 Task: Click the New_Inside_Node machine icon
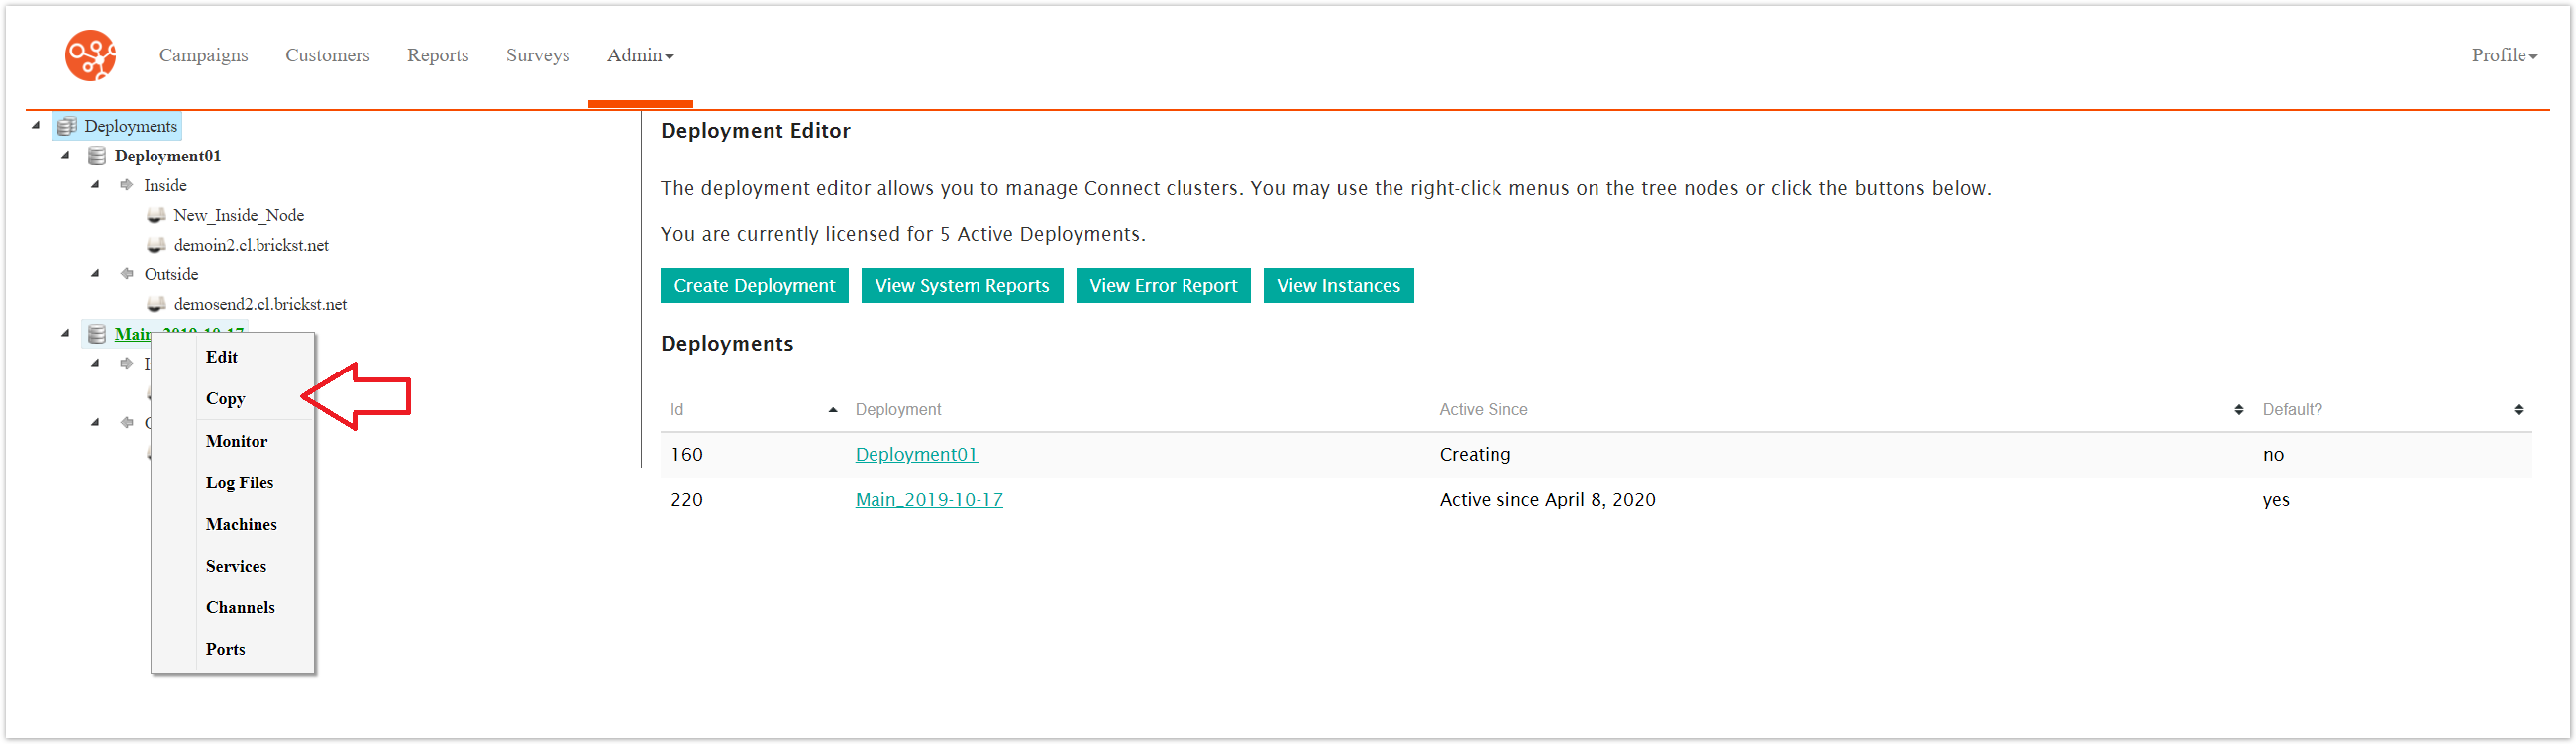(156, 215)
